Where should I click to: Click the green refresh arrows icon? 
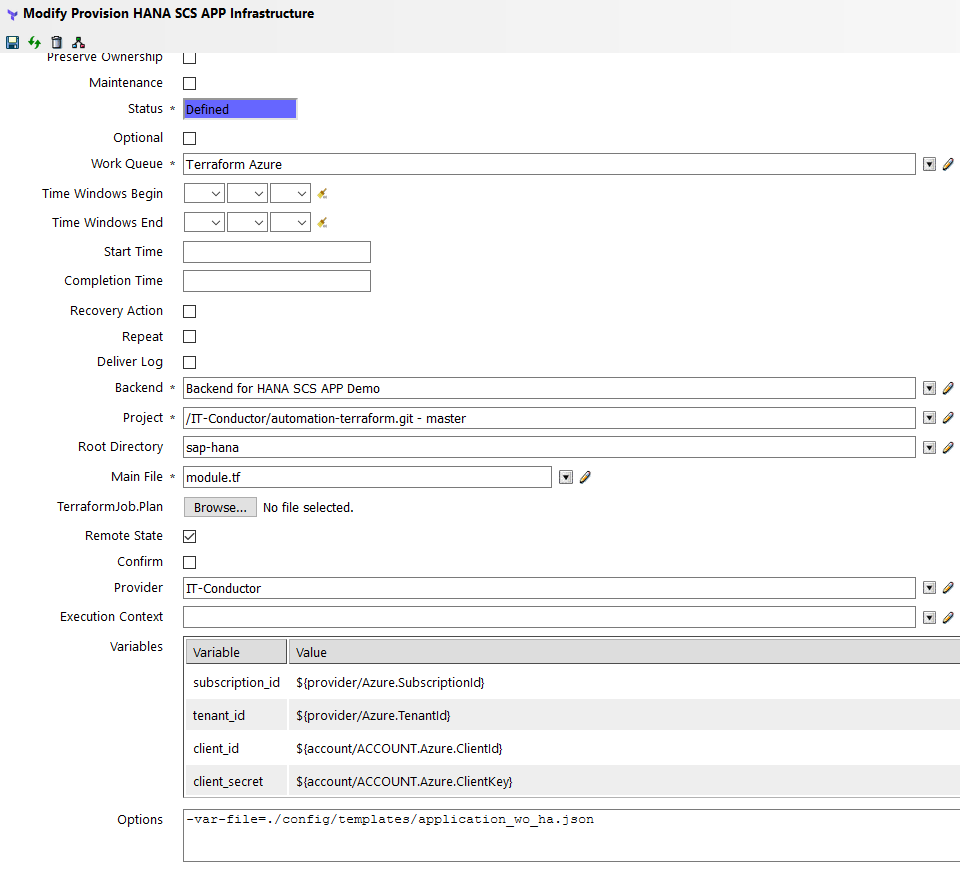pyautogui.click(x=34, y=42)
